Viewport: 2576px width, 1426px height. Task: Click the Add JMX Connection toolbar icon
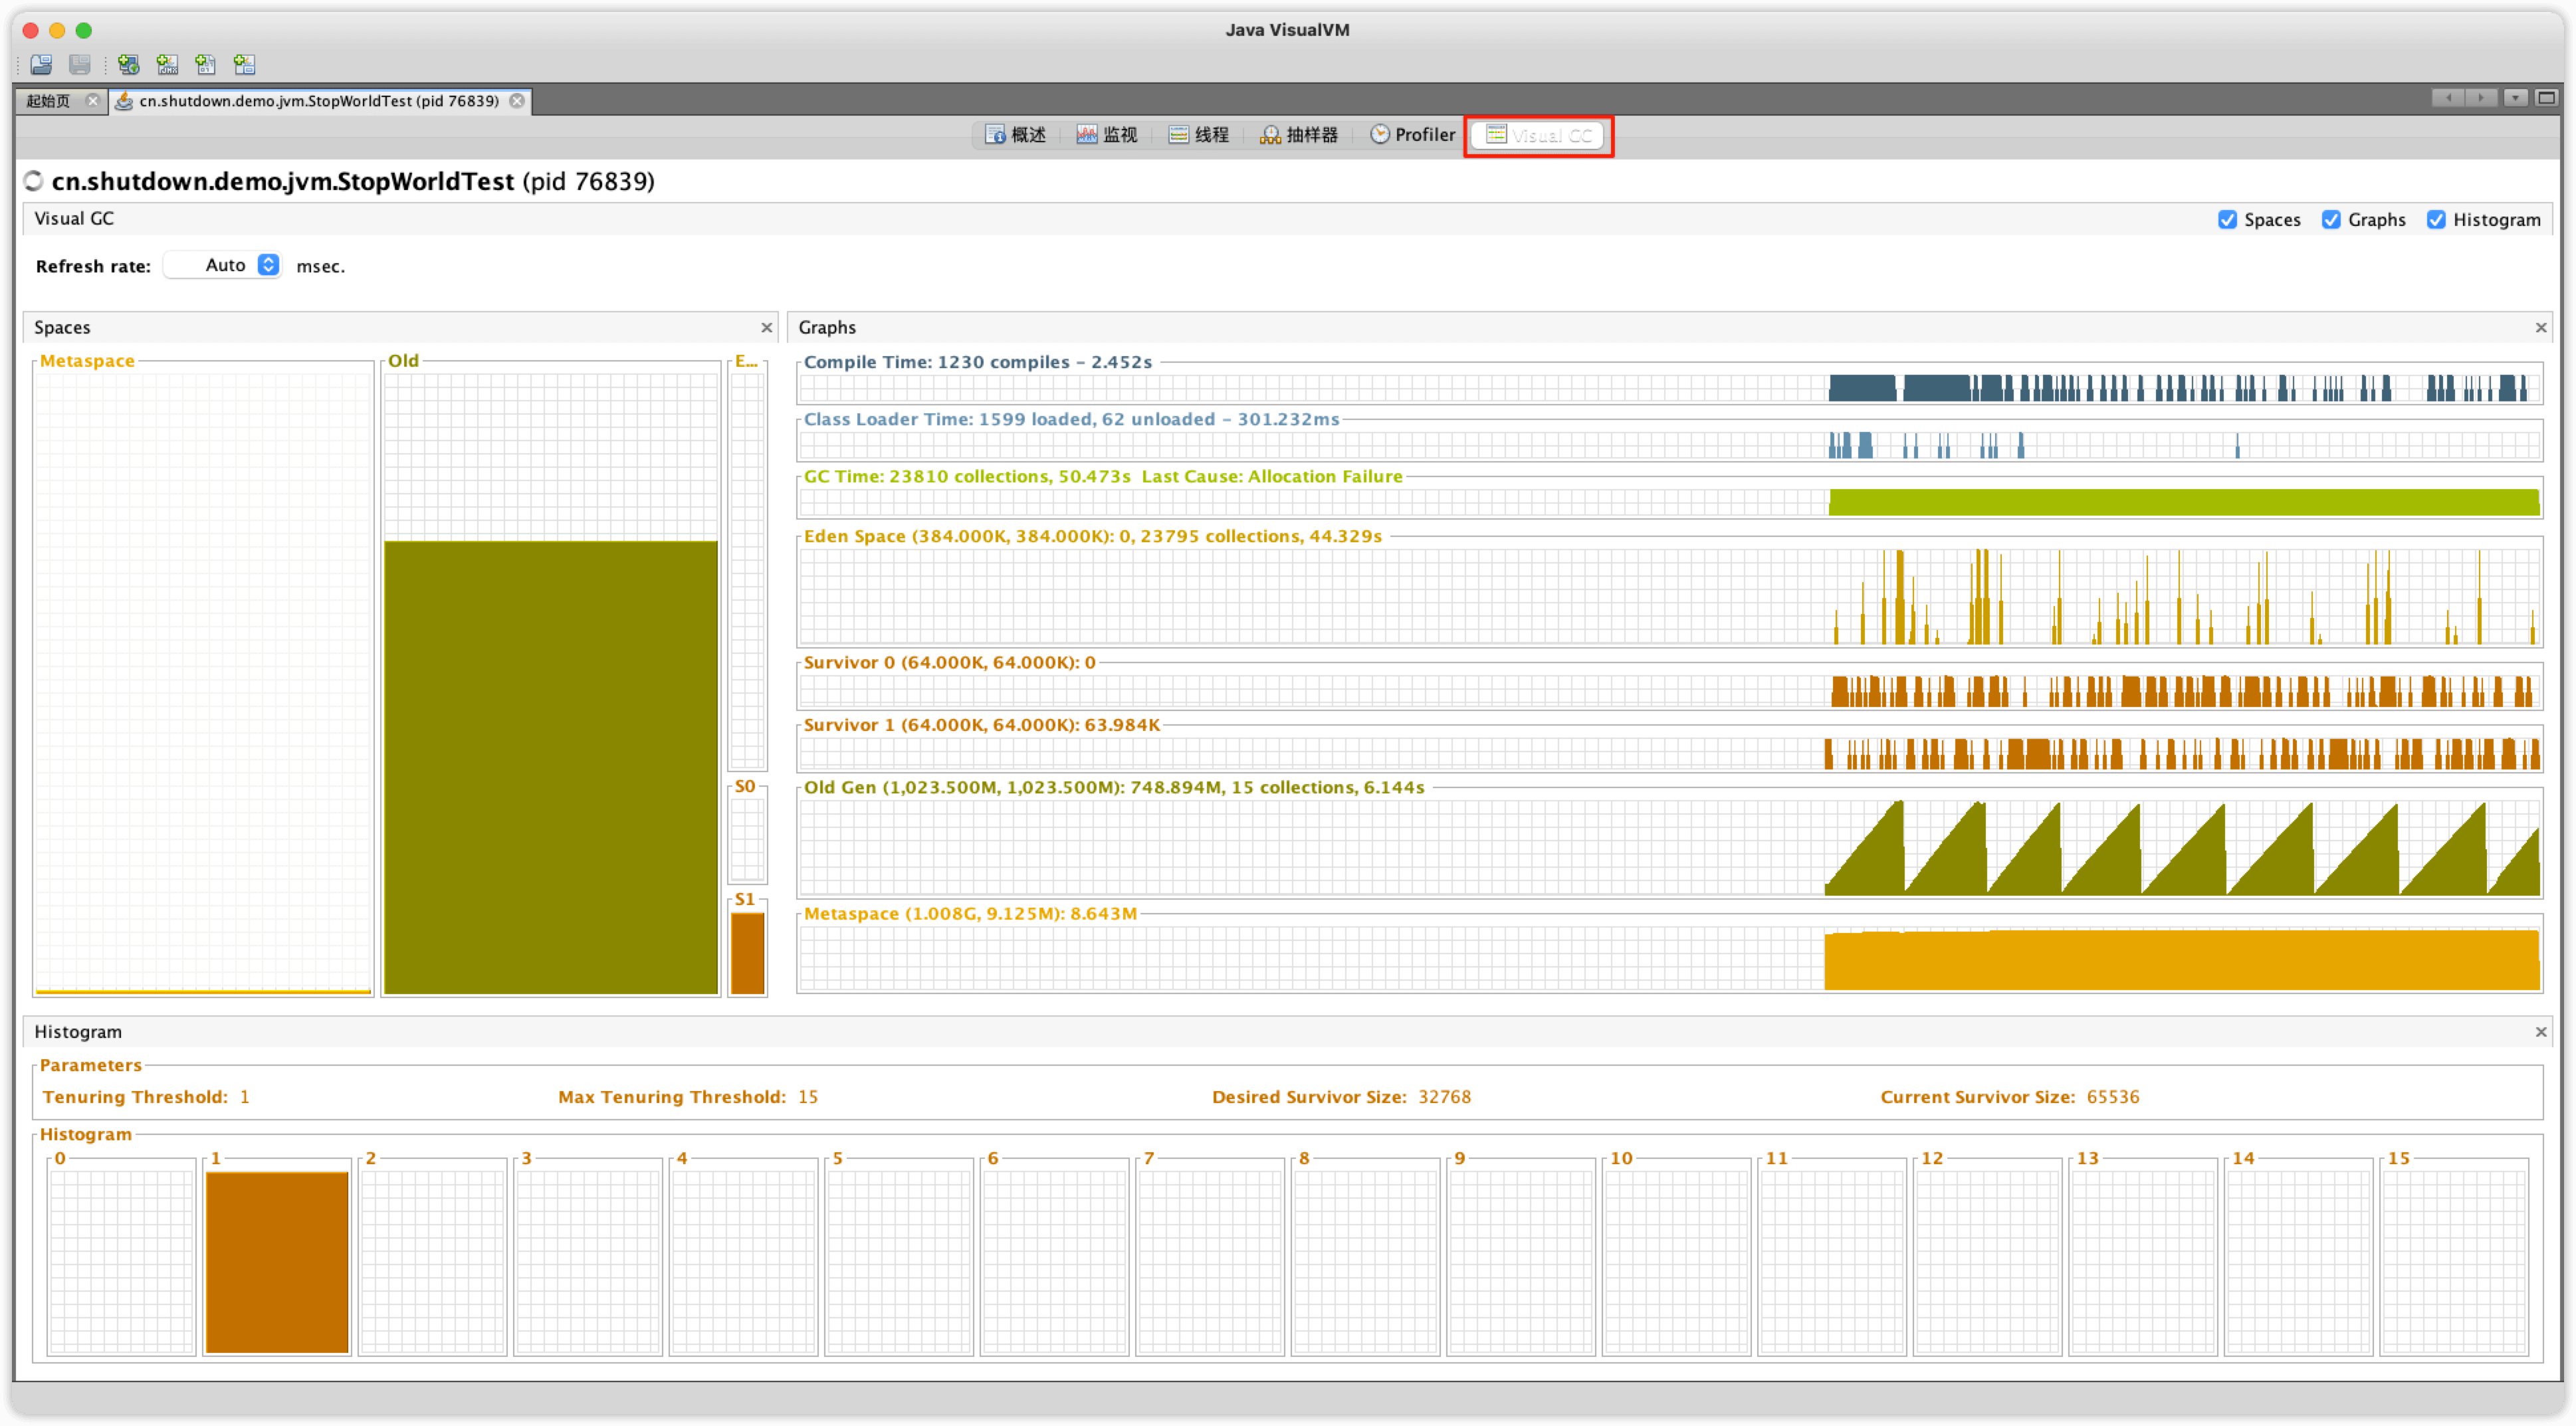click(167, 65)
